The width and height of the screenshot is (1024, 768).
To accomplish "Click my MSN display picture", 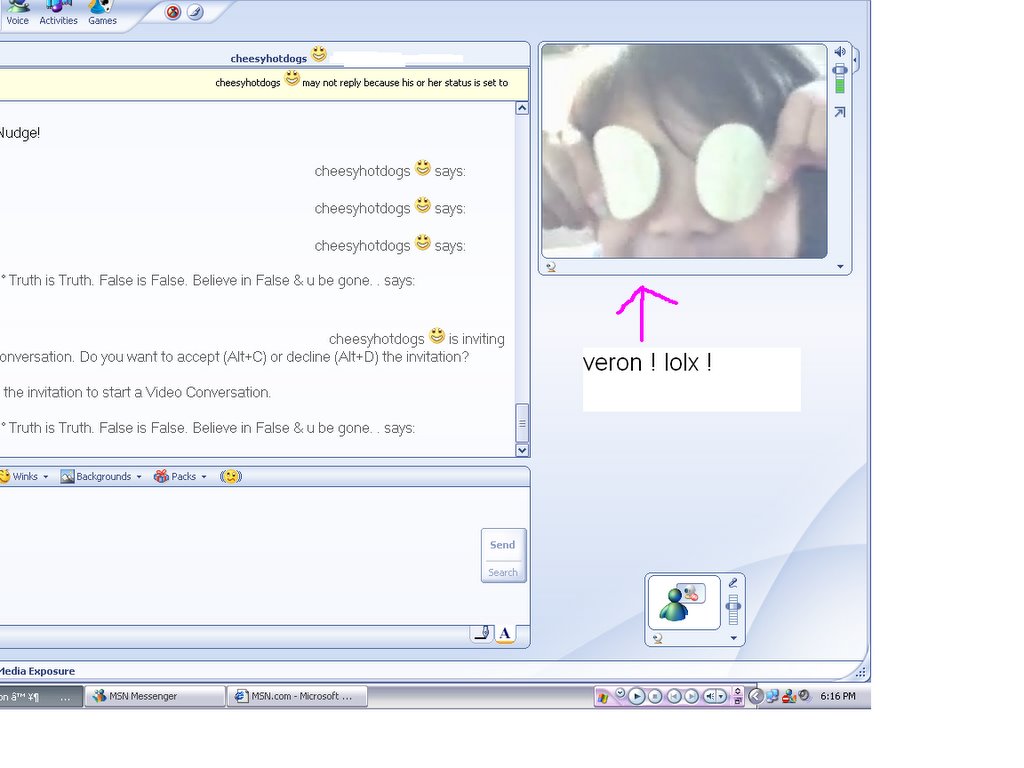I will [684, 602].
